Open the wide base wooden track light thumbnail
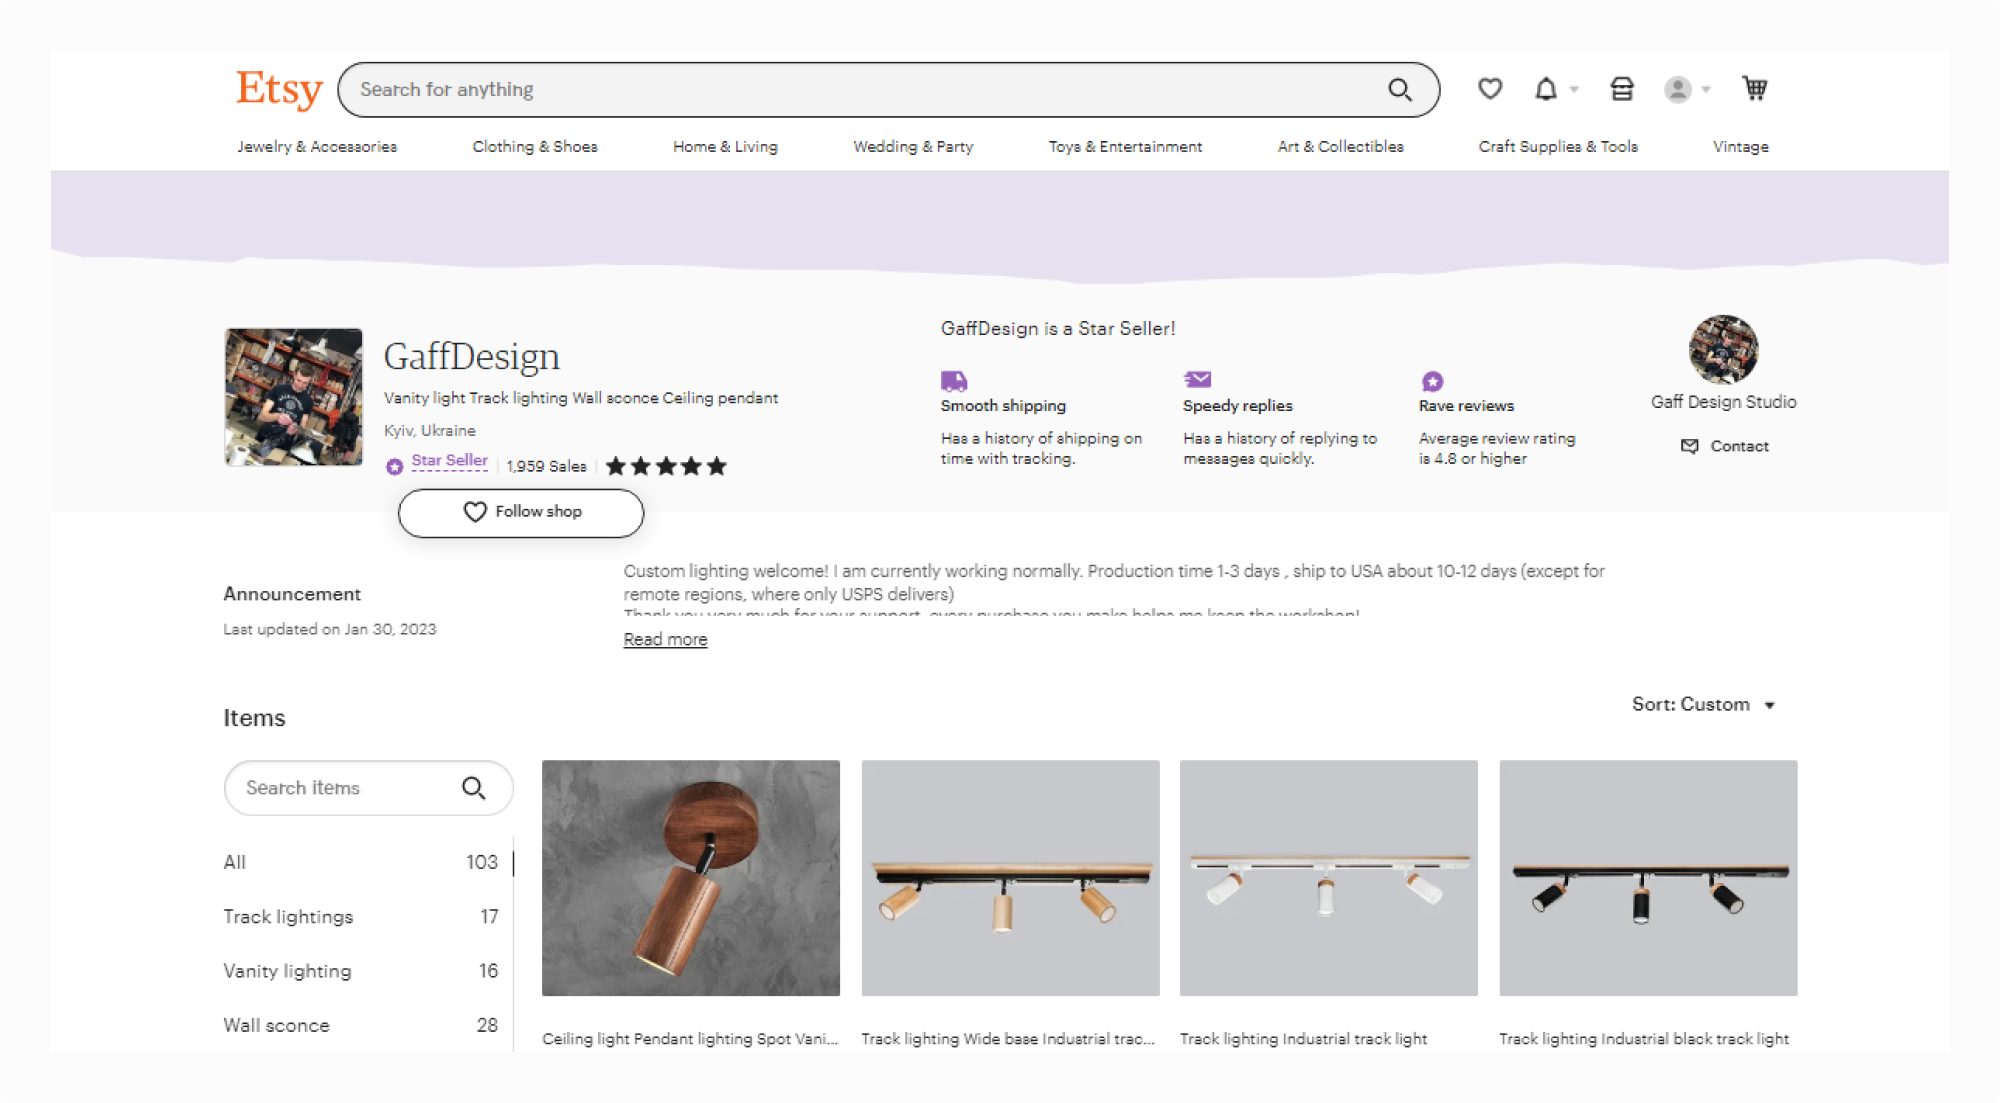The image size is (2000, 1103). click(1010, 878)
